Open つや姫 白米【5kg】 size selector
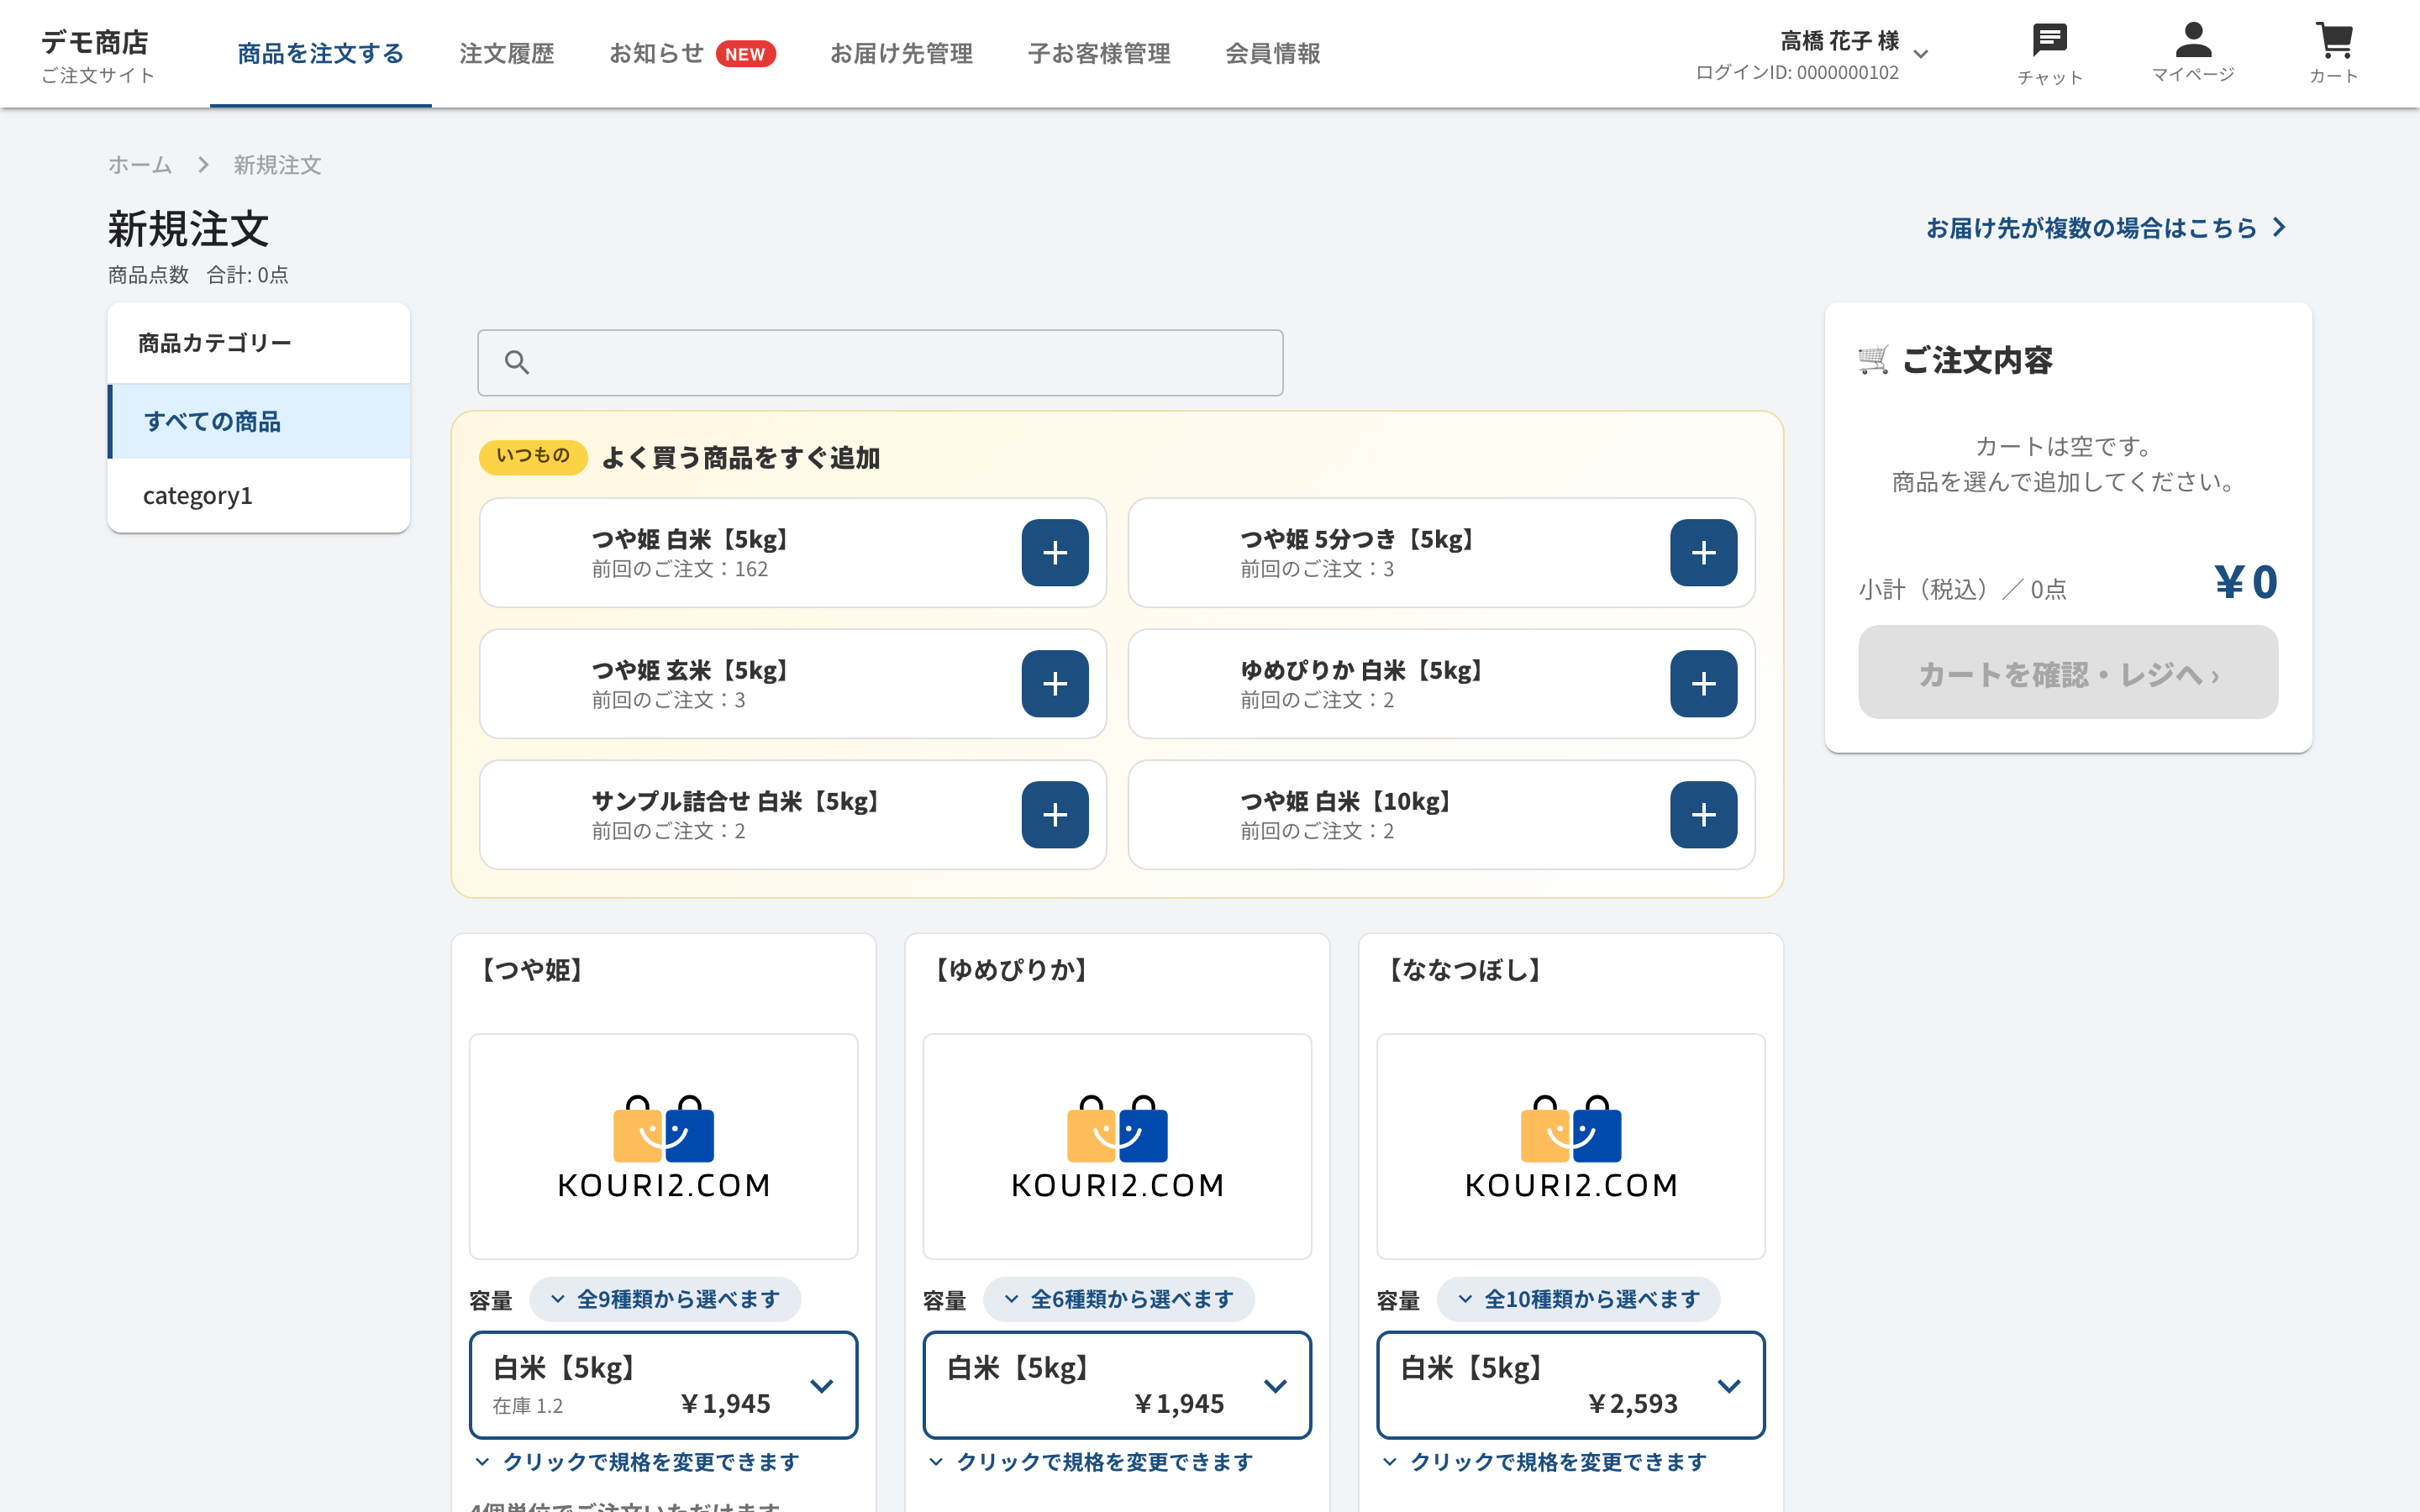Viewport: 2420px width, 1512px height. [x=663, y=1384]
